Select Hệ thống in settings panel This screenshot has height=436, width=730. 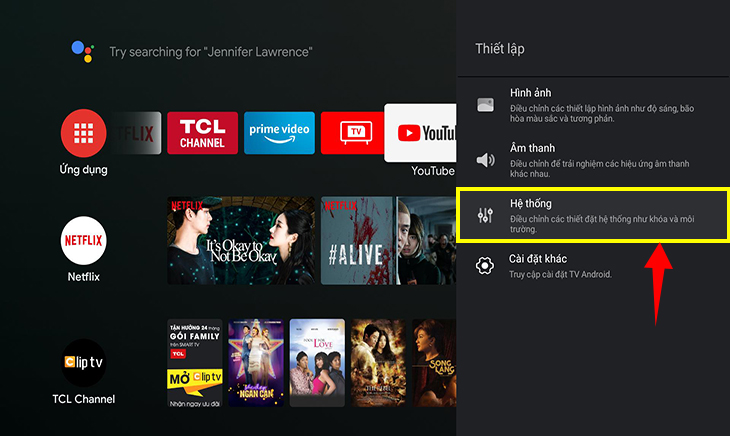point(590,215)
